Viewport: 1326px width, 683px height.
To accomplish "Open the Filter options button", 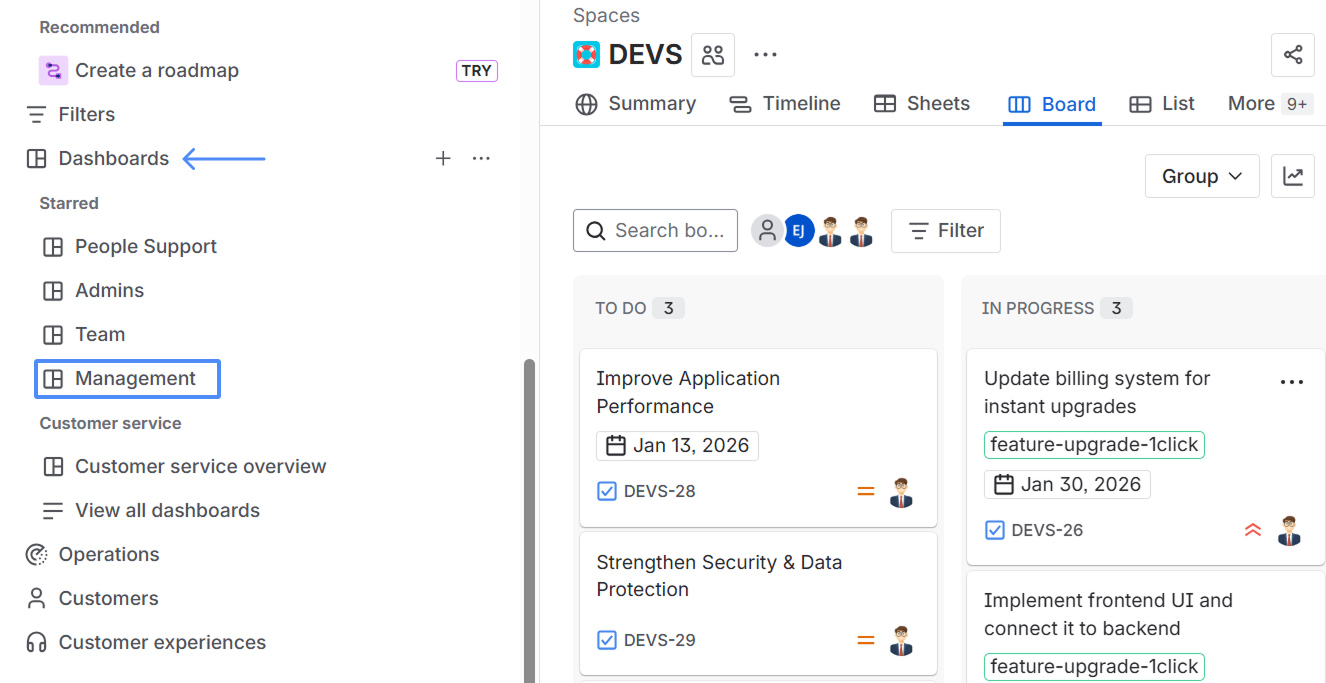I will click(x=945, y=230).
